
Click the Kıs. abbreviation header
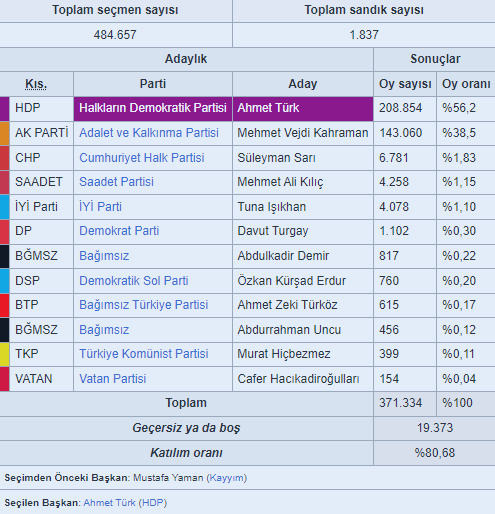point(36,84)
